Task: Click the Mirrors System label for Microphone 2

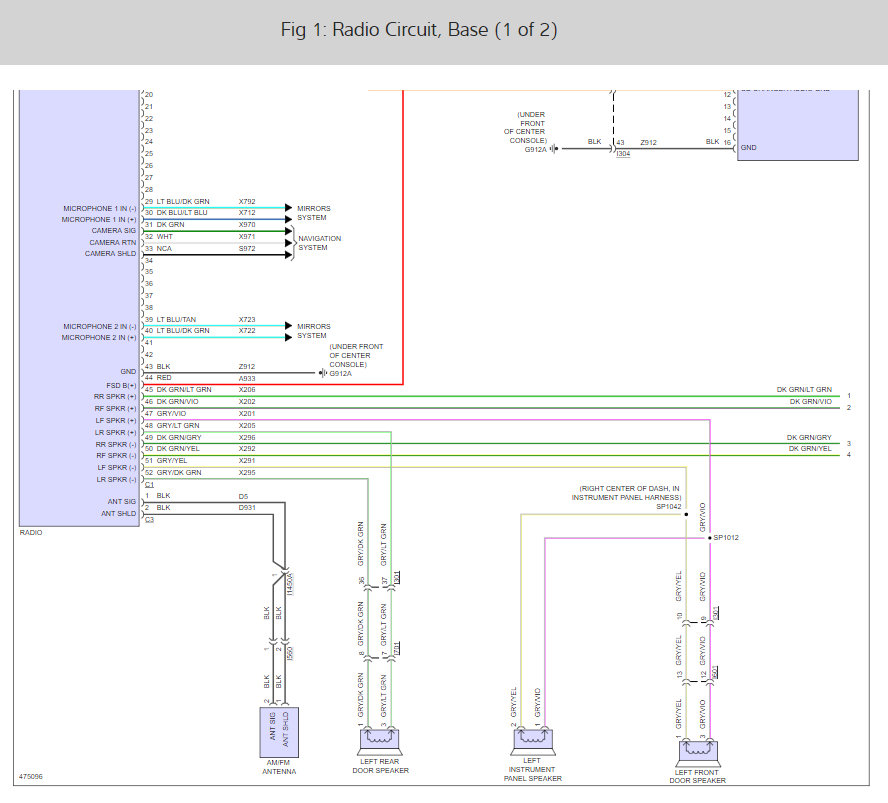Action: (x=313, y=330)
